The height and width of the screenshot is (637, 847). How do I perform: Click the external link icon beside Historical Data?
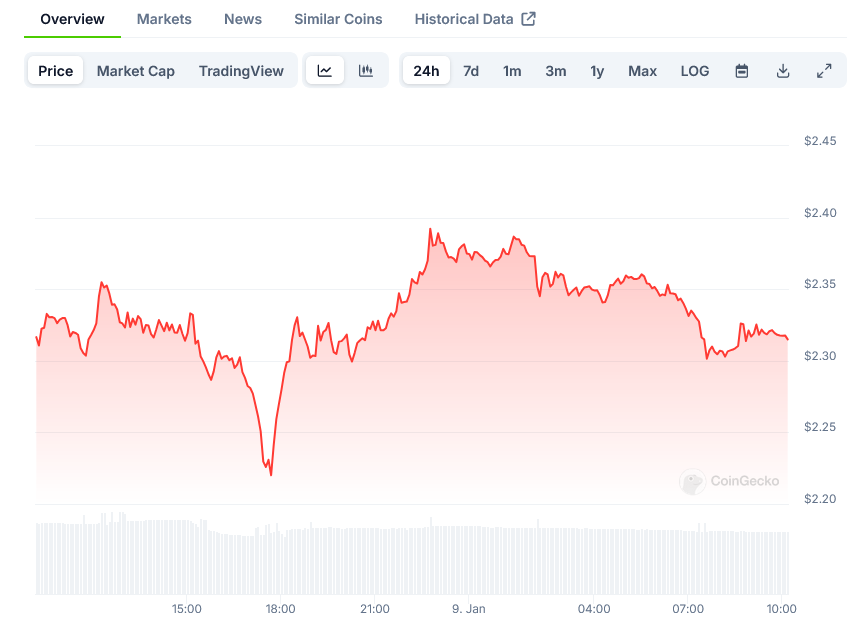coord(529,19)
